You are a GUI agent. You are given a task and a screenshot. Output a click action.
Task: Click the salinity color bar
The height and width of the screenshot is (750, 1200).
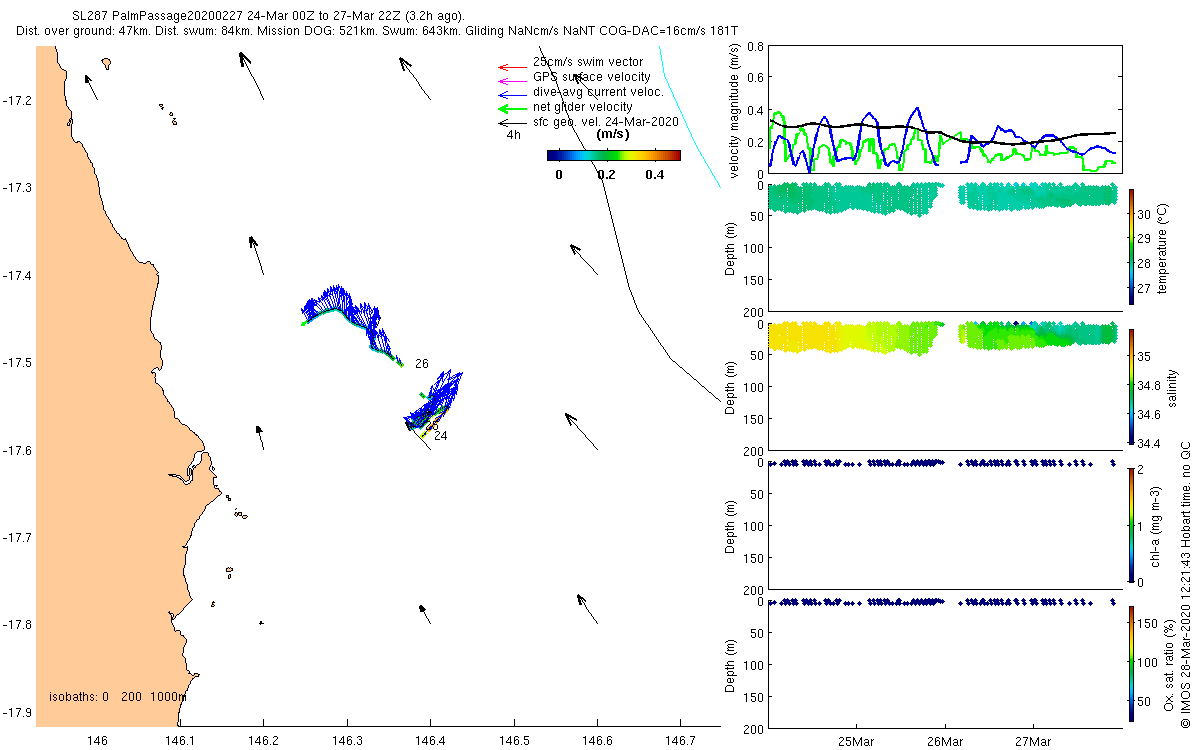[1131, 386]
